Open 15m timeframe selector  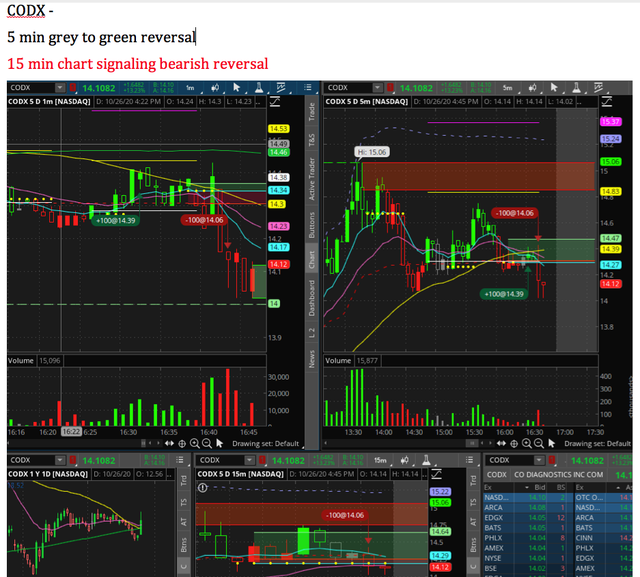pyautogui.click(x=381, y=460)
